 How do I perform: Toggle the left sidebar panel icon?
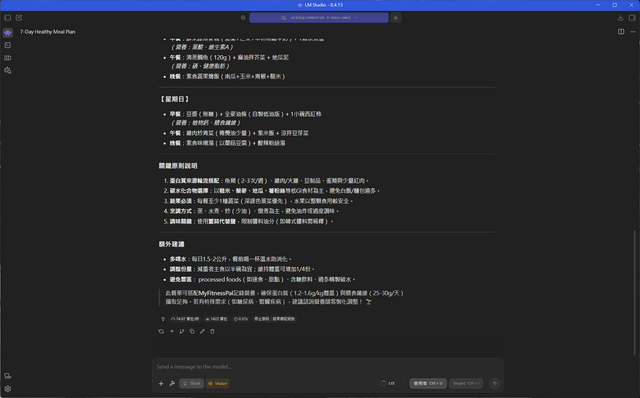pos(7,18)
